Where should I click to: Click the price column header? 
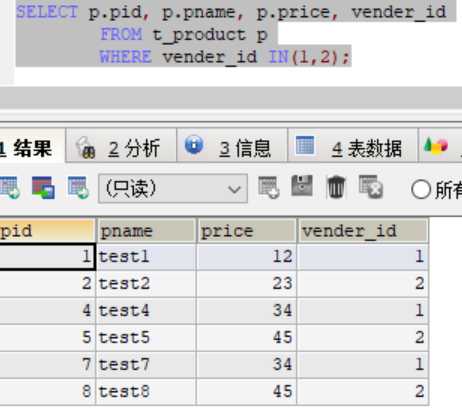247,231
